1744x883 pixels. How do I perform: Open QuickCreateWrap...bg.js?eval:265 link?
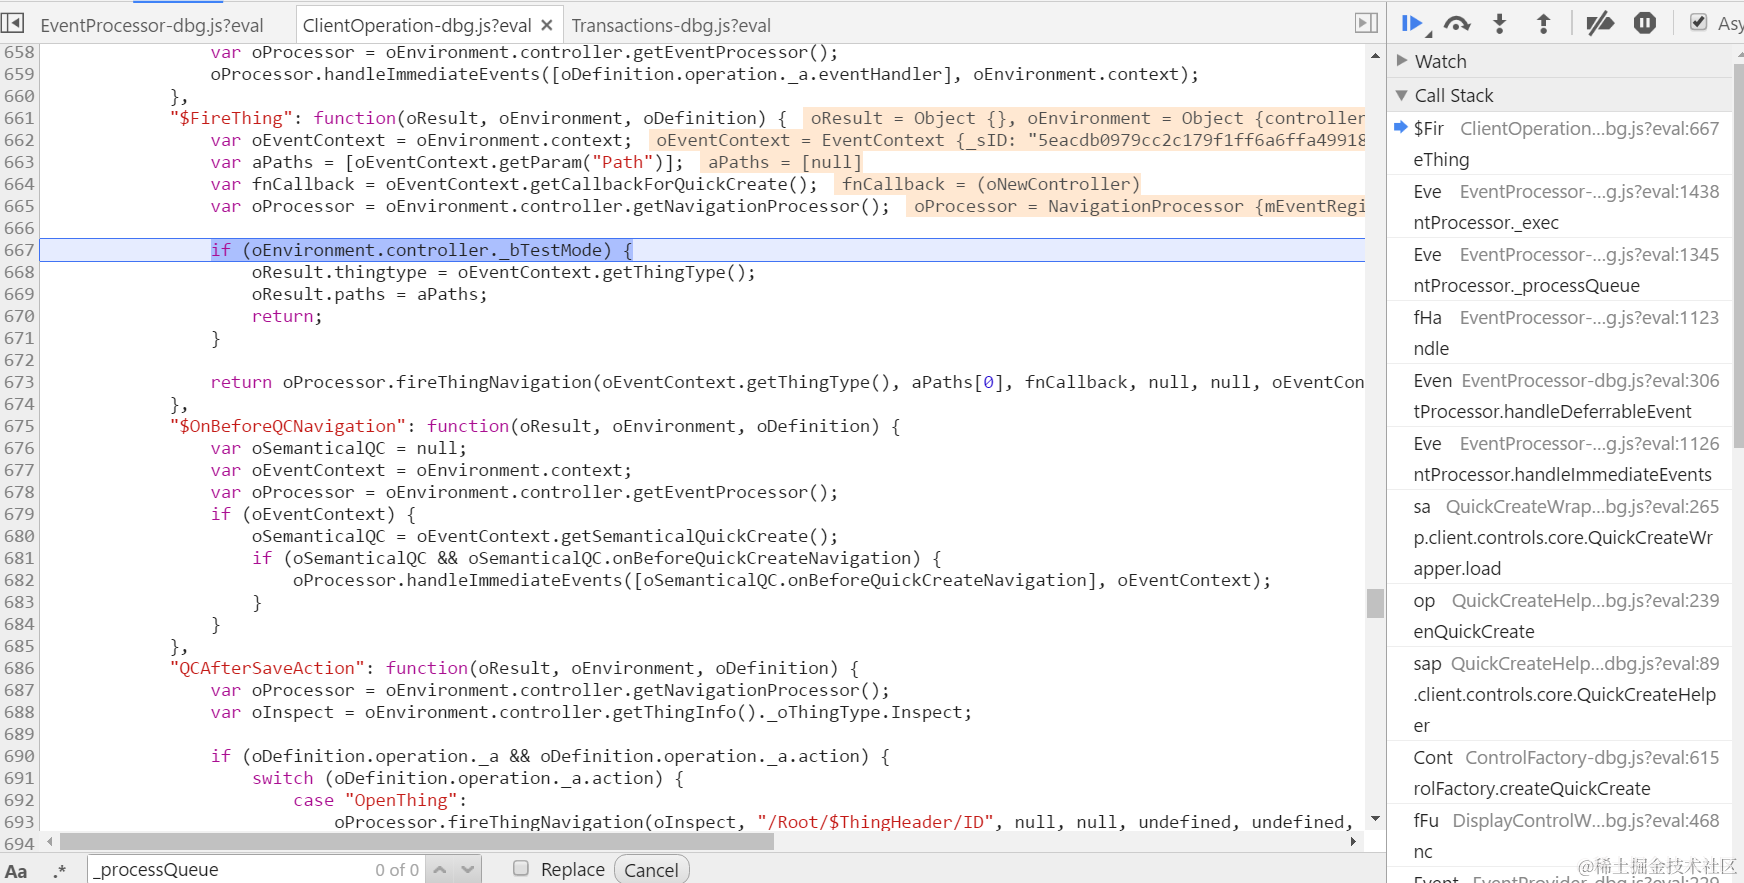pos(1582,506)
